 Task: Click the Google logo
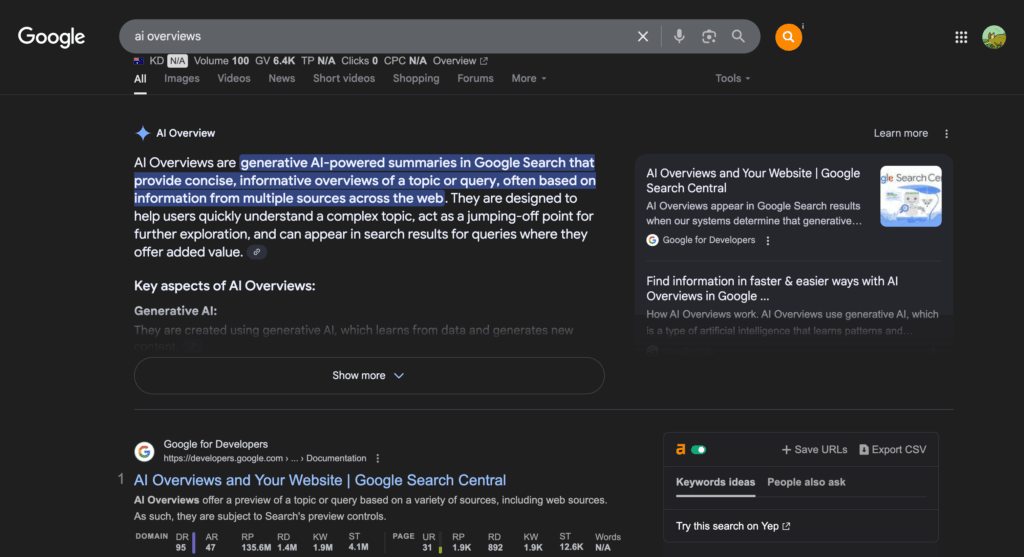point(52,37)
